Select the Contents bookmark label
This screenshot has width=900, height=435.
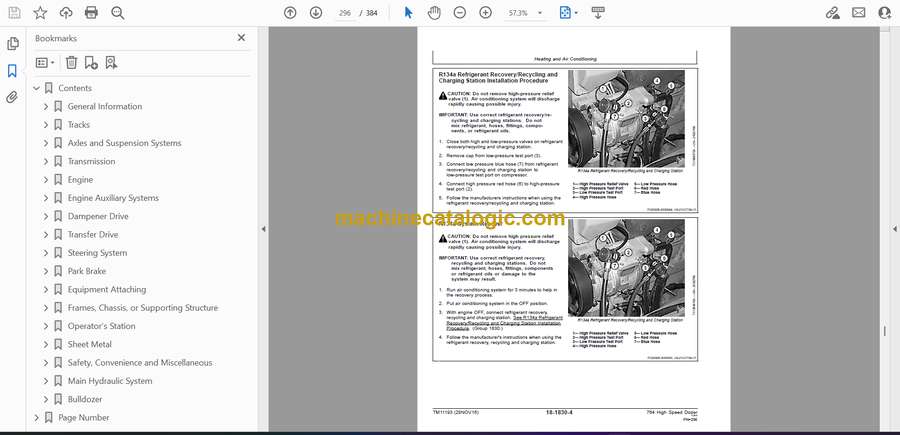pyautogui.click(x=75, y=88)
